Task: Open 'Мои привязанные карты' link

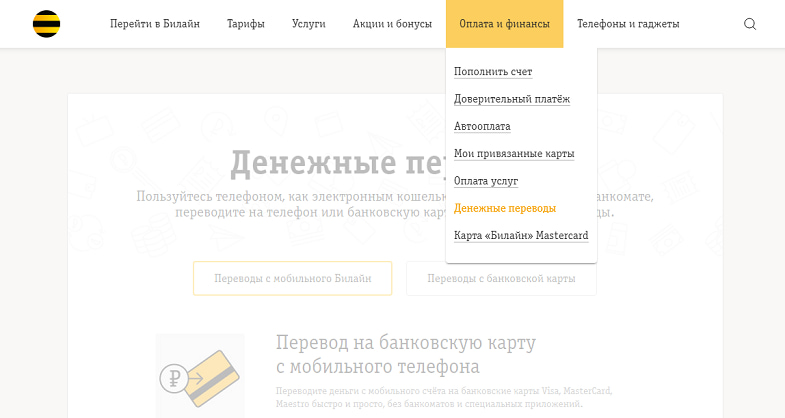Action: pos(514,153)
